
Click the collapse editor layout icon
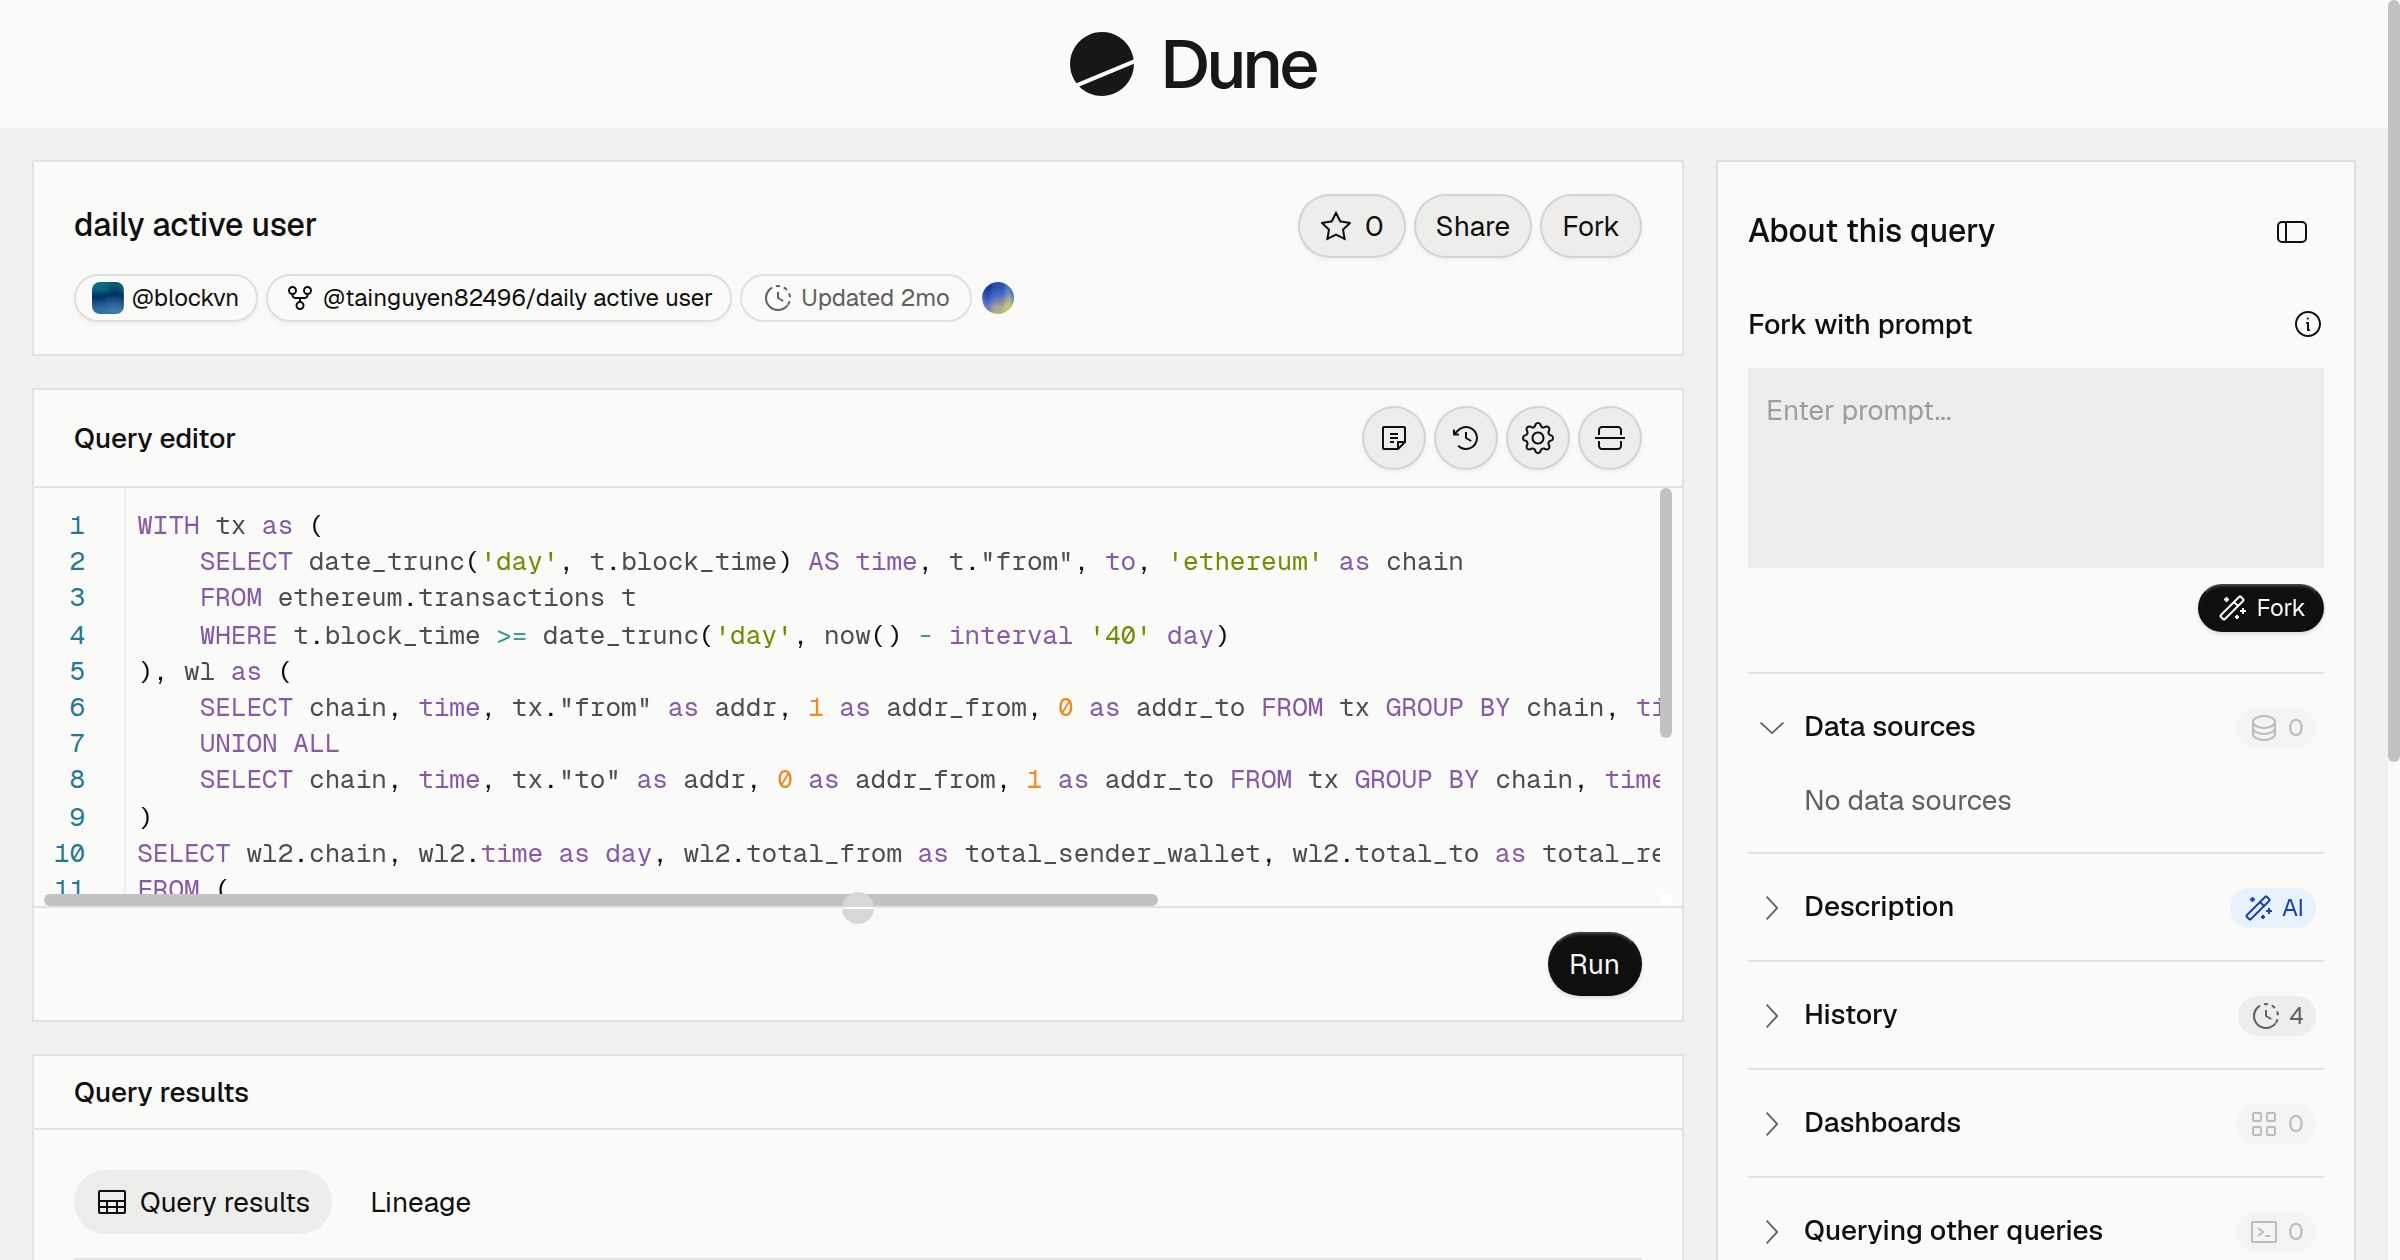pos(1609,438)
